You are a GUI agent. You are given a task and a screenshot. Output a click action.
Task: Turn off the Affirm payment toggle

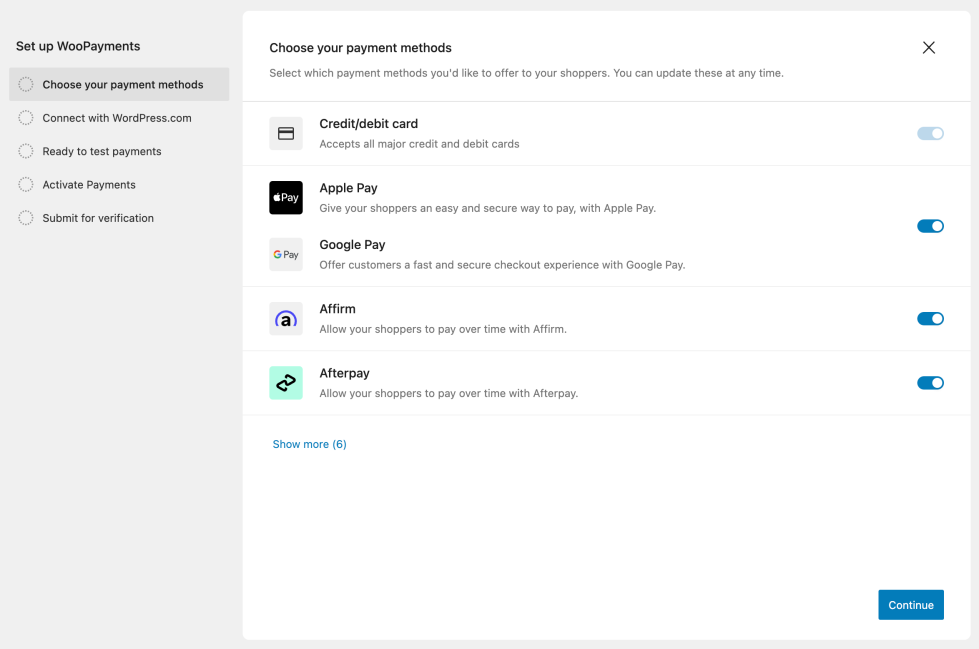click(x=930, y=319)
